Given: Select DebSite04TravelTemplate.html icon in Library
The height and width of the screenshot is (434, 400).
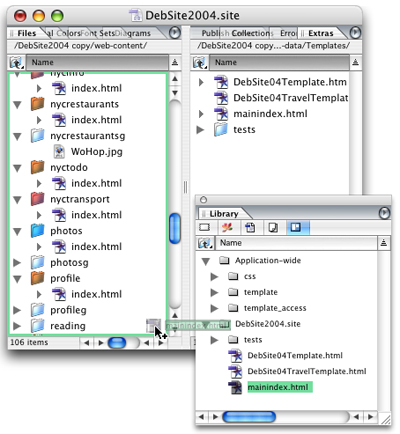Looking at the screenshot, I should [x=235, y=371].
